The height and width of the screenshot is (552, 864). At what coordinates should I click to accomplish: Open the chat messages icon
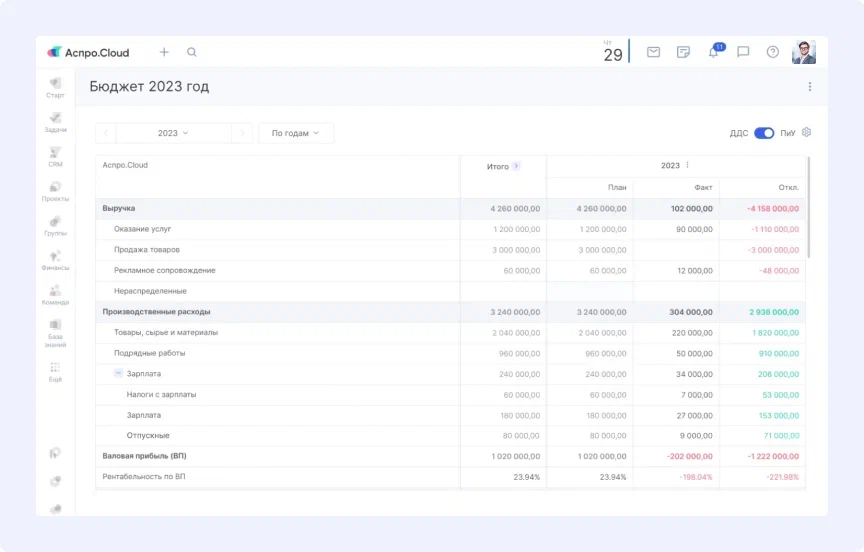tap(743, 52)
